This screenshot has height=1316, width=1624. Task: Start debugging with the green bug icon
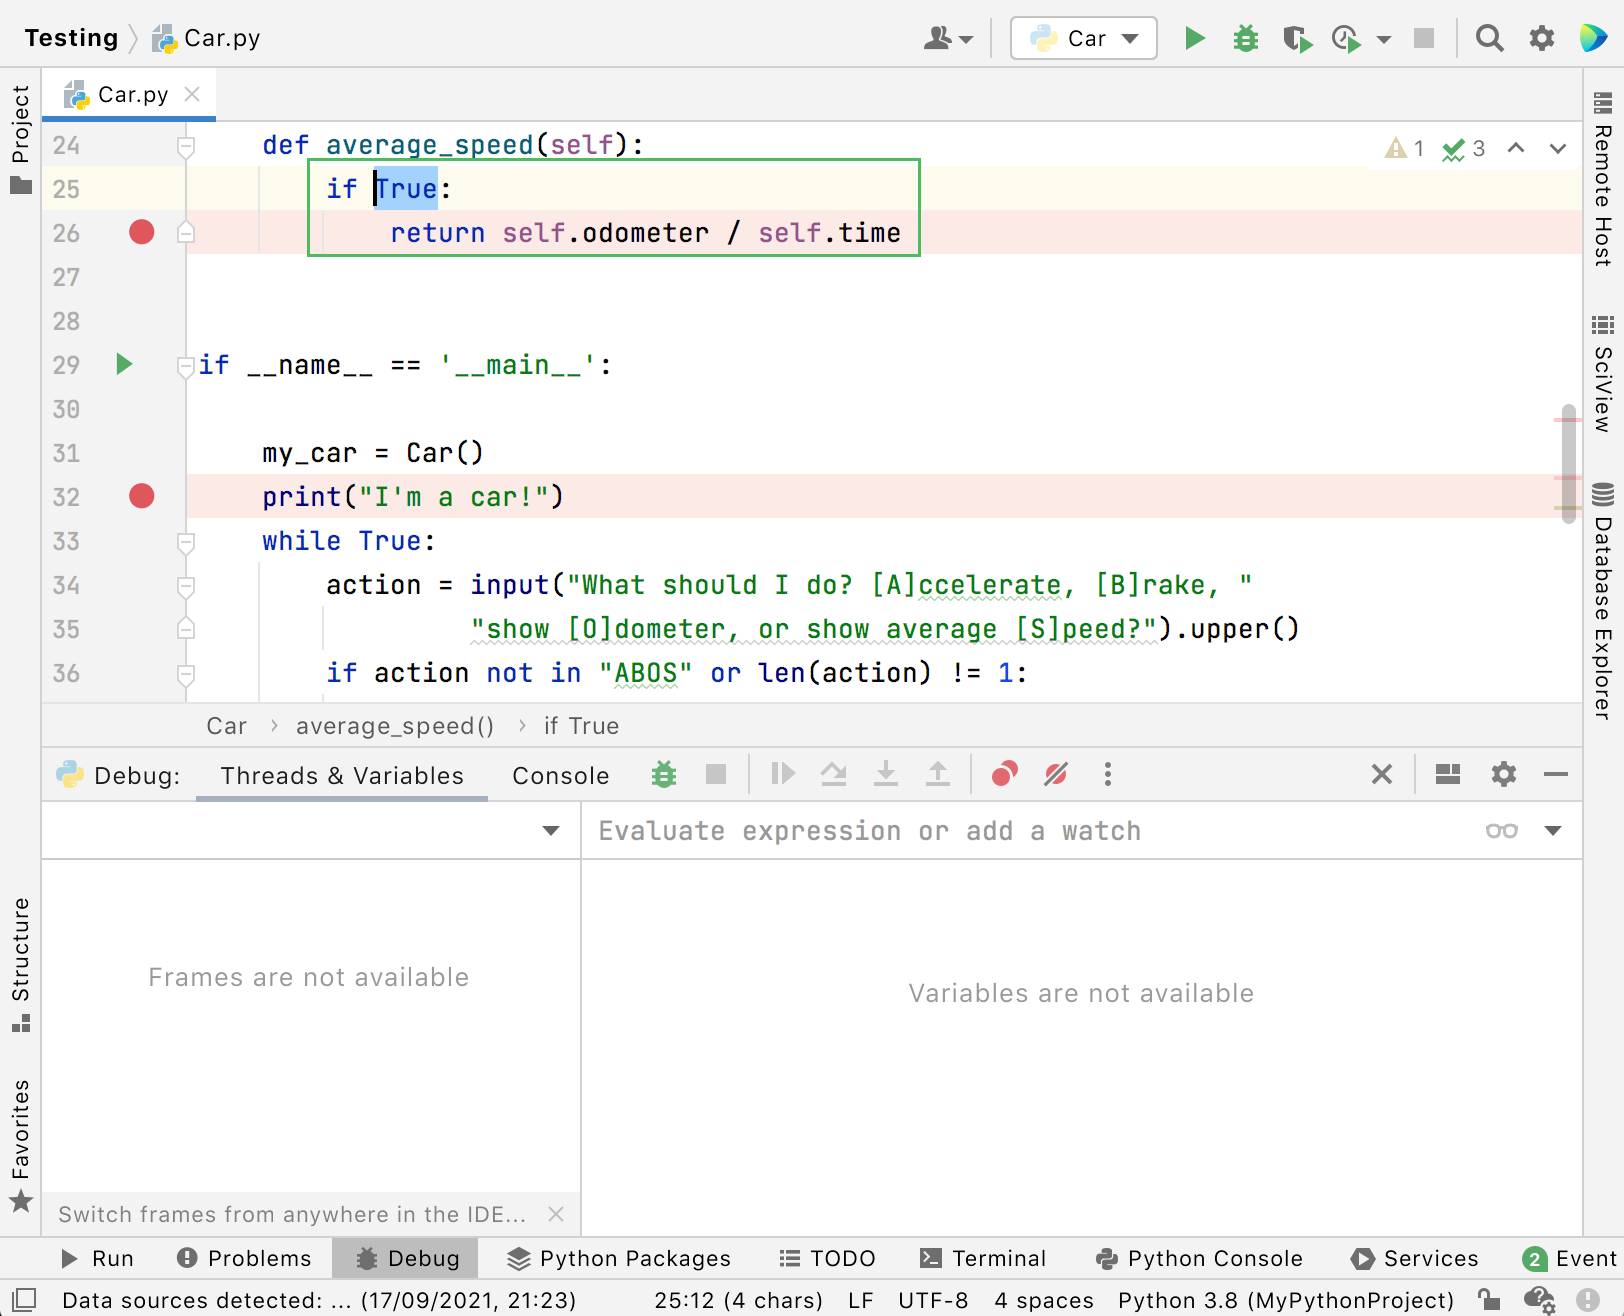pyautogui.click(x=1245, y=38)
